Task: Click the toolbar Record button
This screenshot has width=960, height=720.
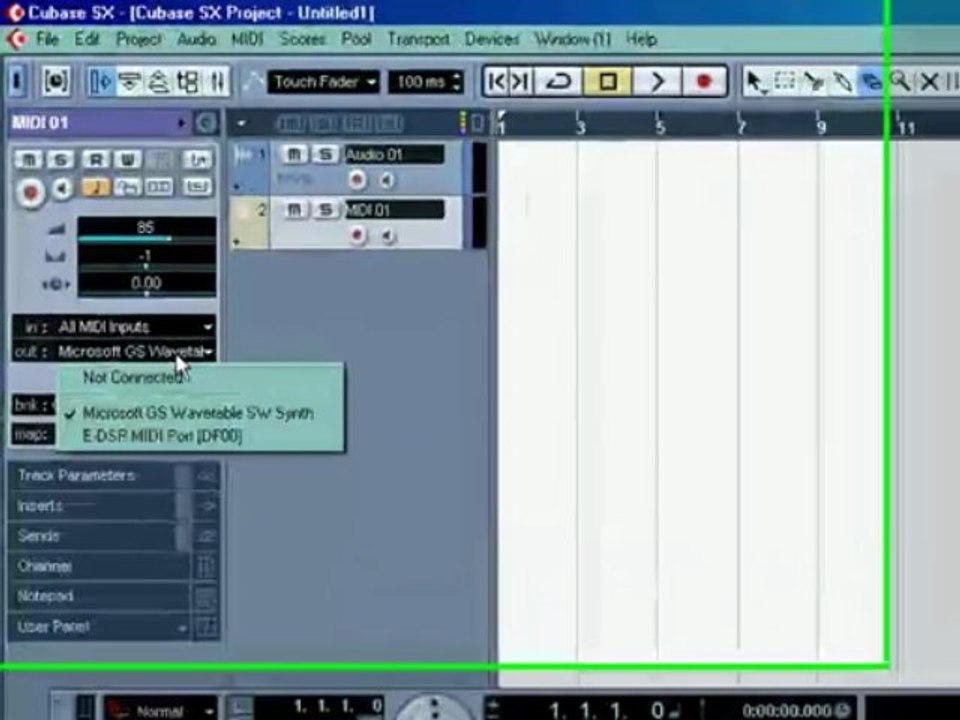Action: point(703,81)
